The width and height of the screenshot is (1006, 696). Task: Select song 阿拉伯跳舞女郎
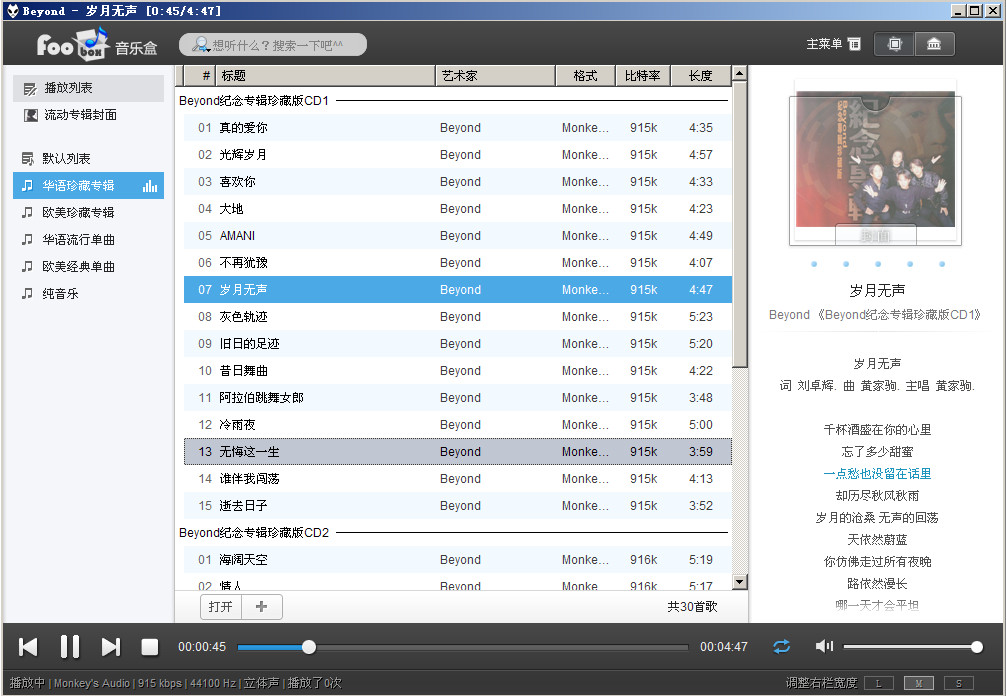[457, 397]
